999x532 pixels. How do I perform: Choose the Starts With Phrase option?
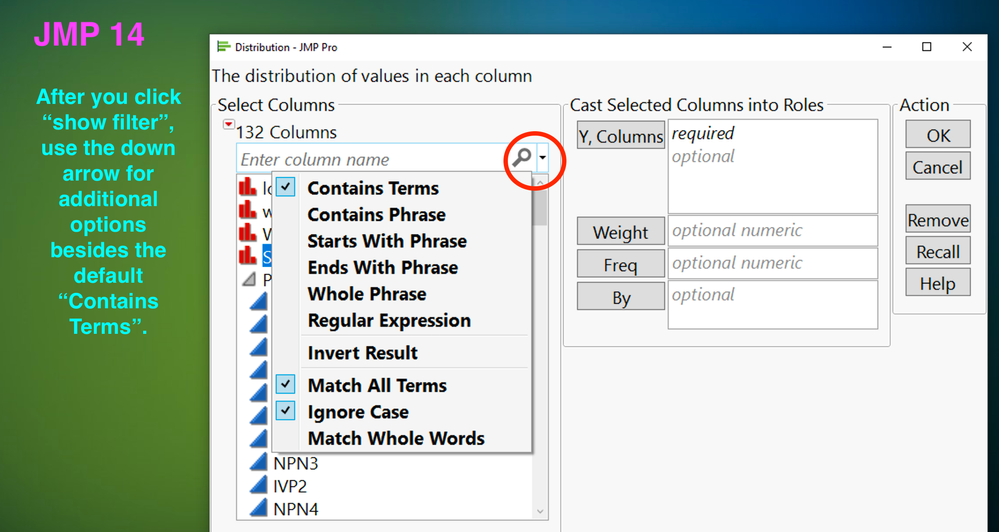[x=386, y=240]
